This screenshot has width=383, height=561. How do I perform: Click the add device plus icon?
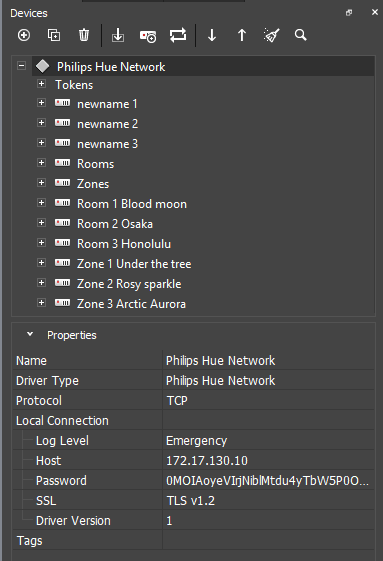click(x=24, y=35)
